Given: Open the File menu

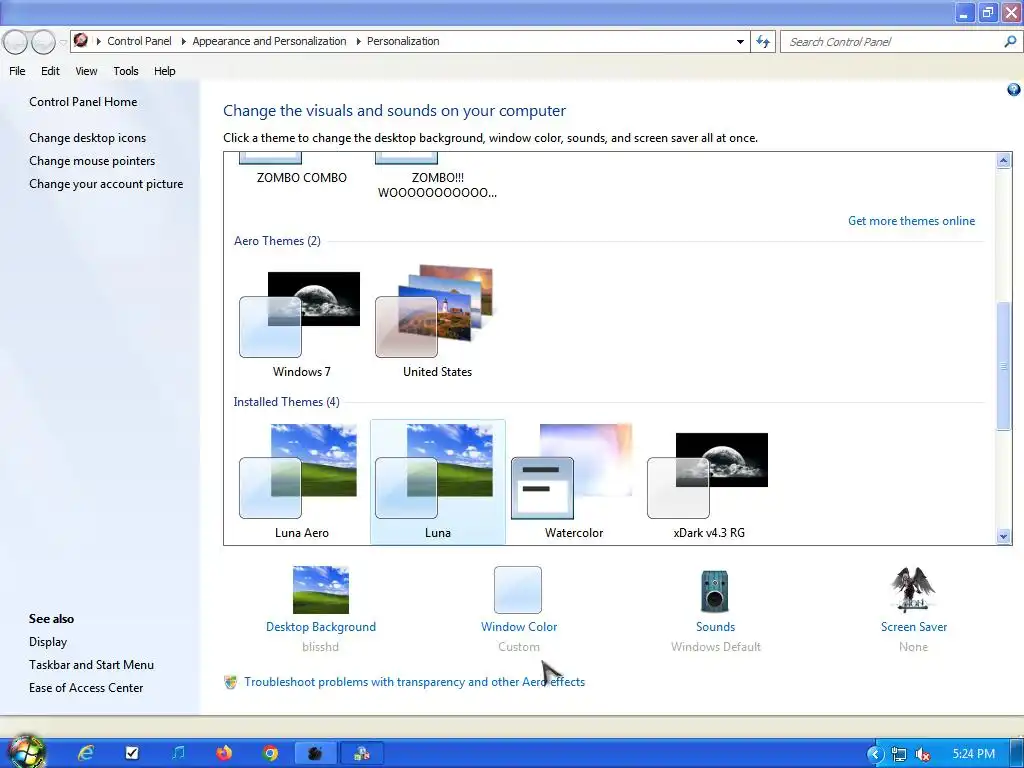Looking at the screenshot, I should 18,71.
